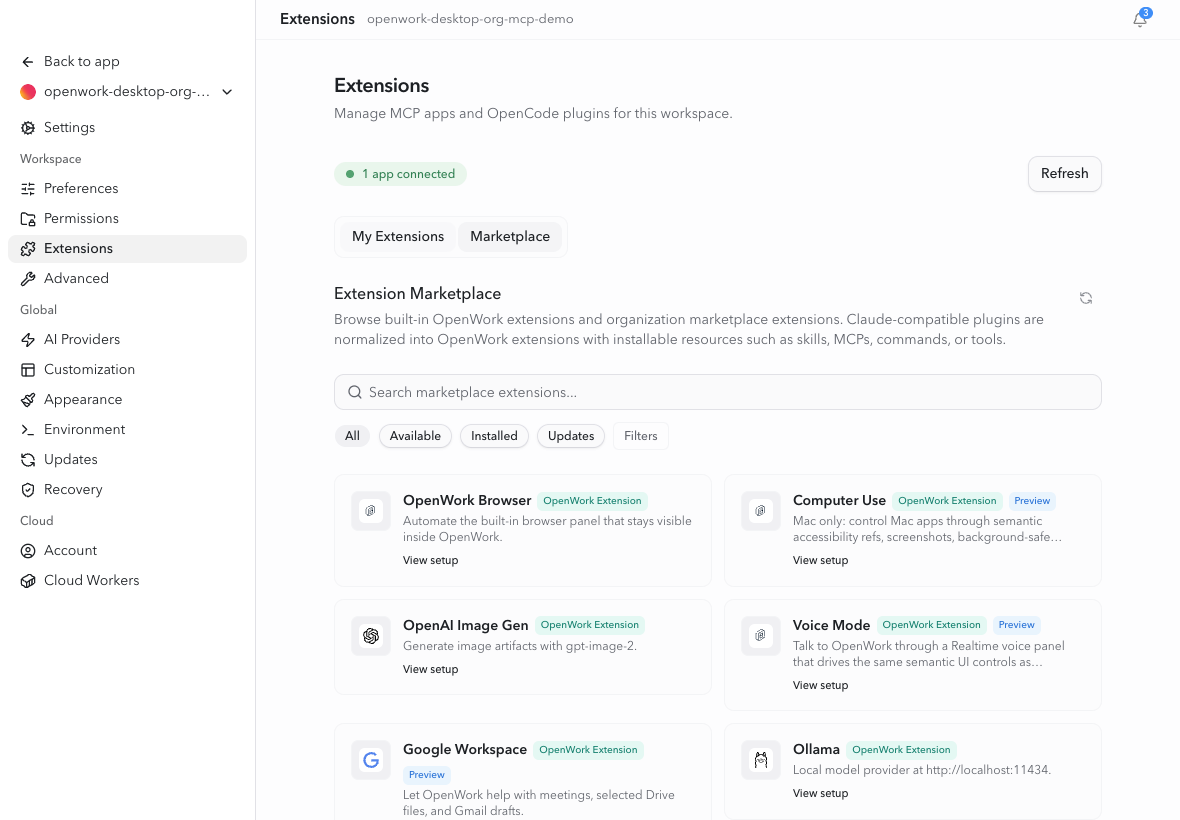The image size is (1180, 820).
Task: Click the workspace color avatar circle
Action: pos(28,92)
